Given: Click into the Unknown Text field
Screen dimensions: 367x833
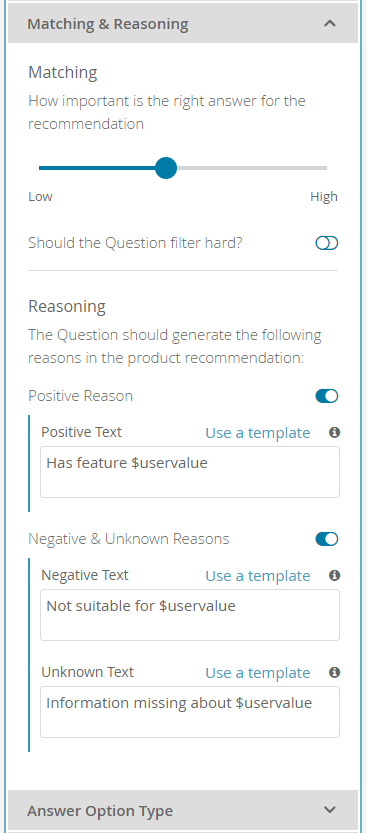Looking at the screenshot, I should 190,712.
